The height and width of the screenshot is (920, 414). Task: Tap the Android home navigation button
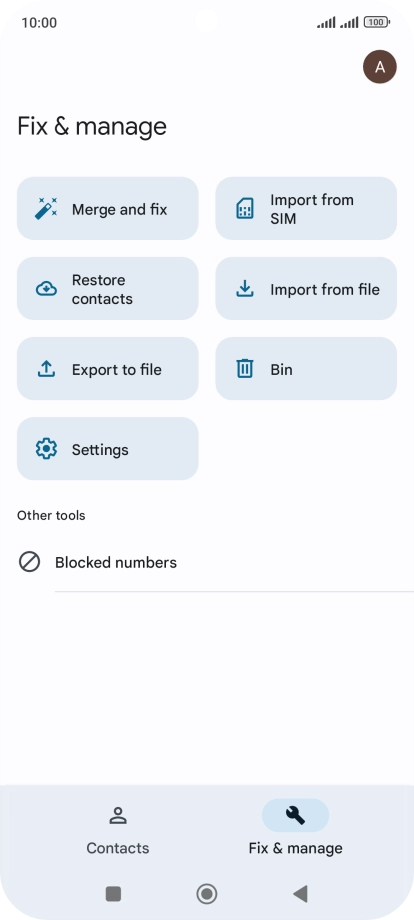point(206,894)
